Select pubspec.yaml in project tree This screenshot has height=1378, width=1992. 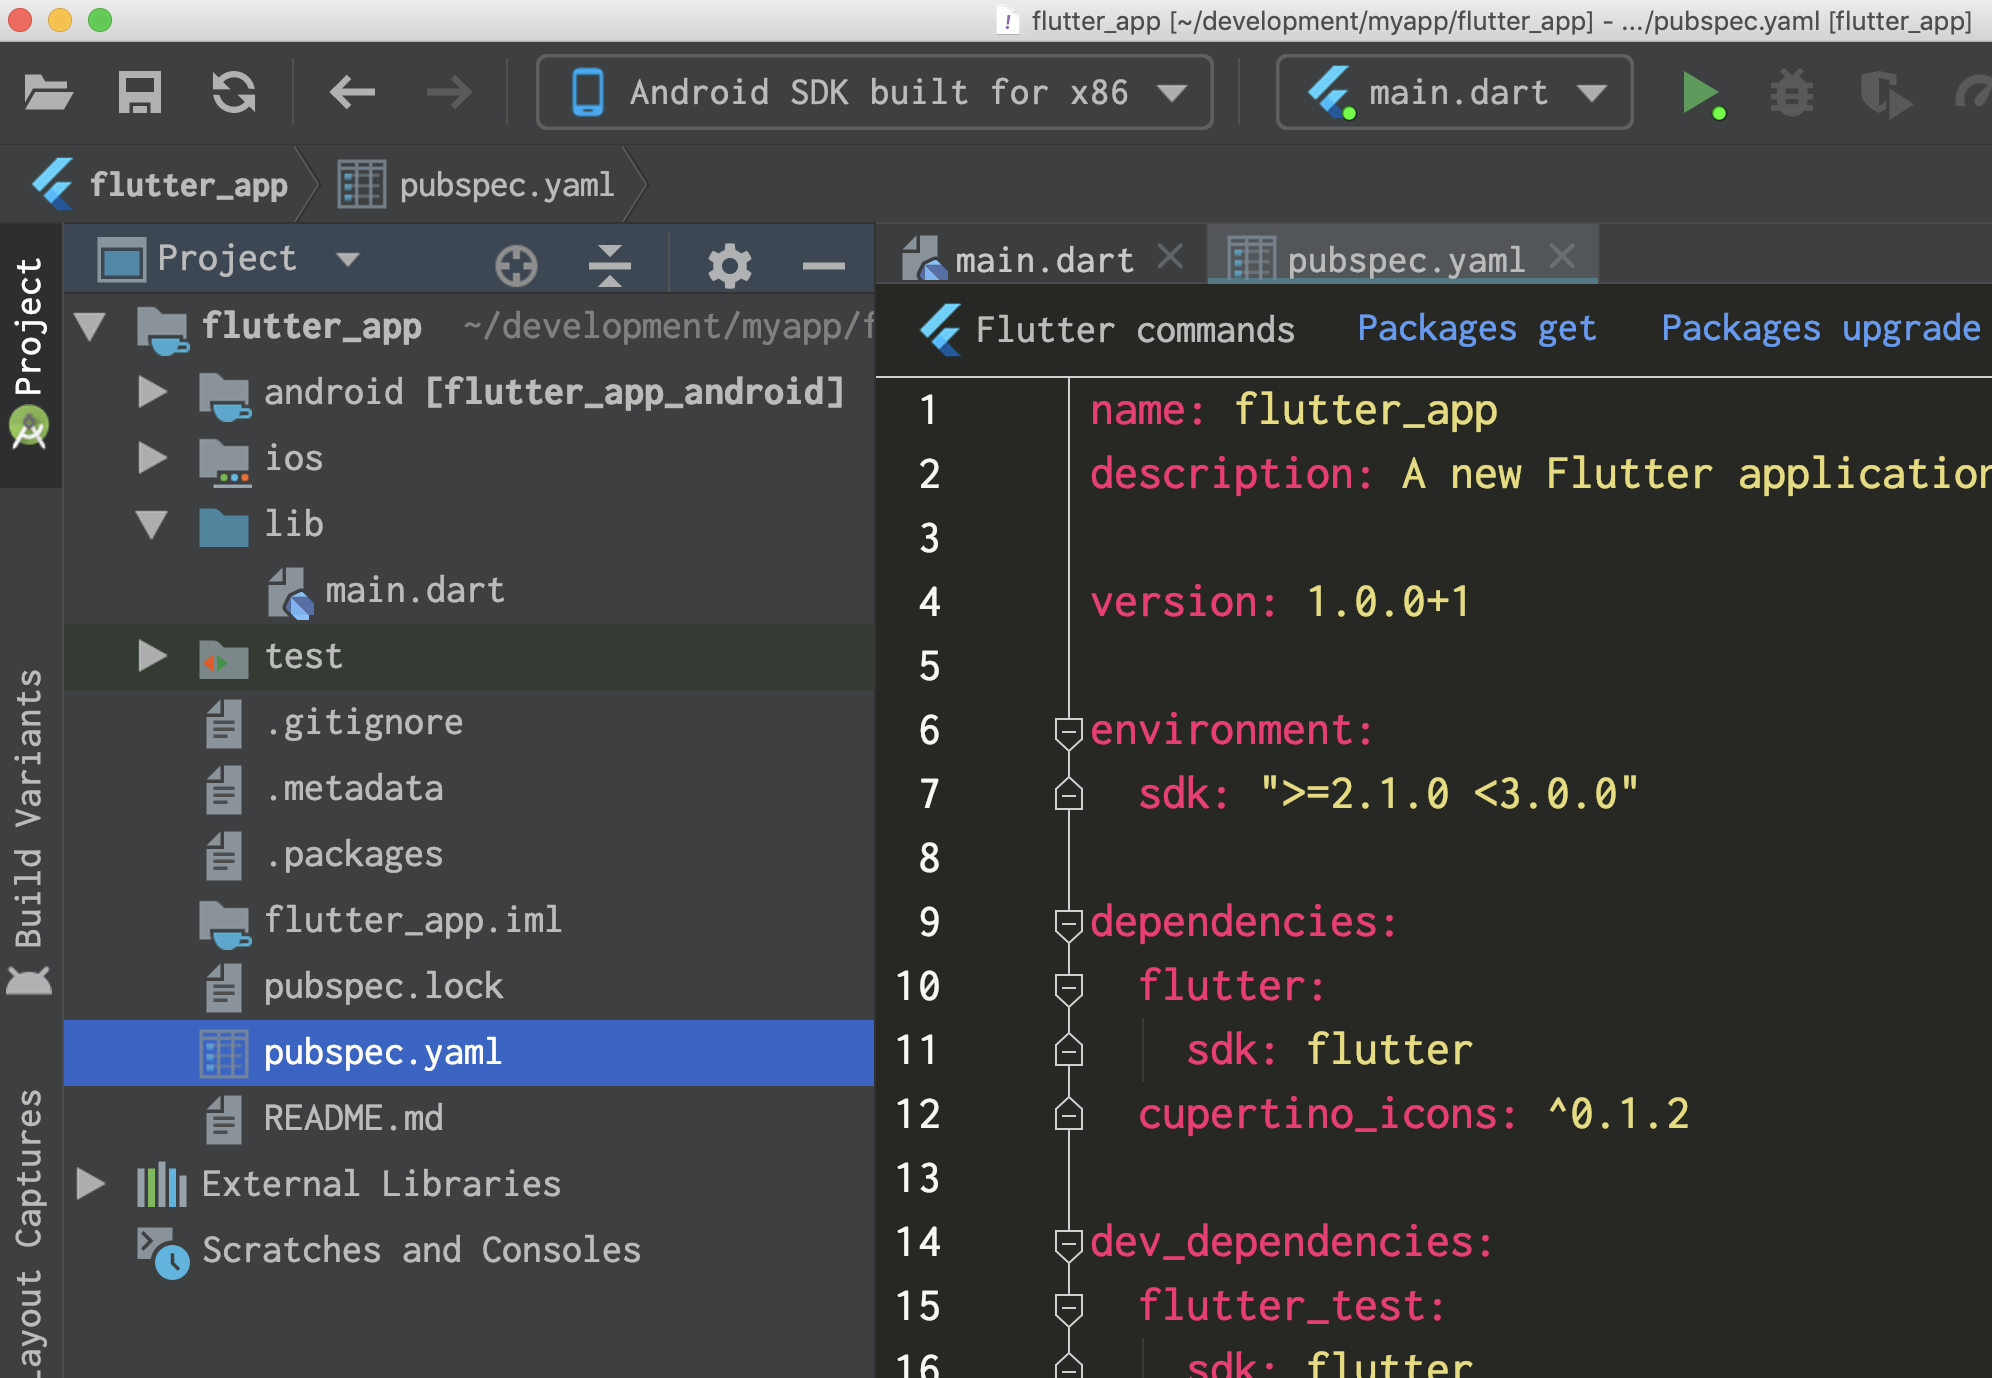click(x=468, y=1052)
